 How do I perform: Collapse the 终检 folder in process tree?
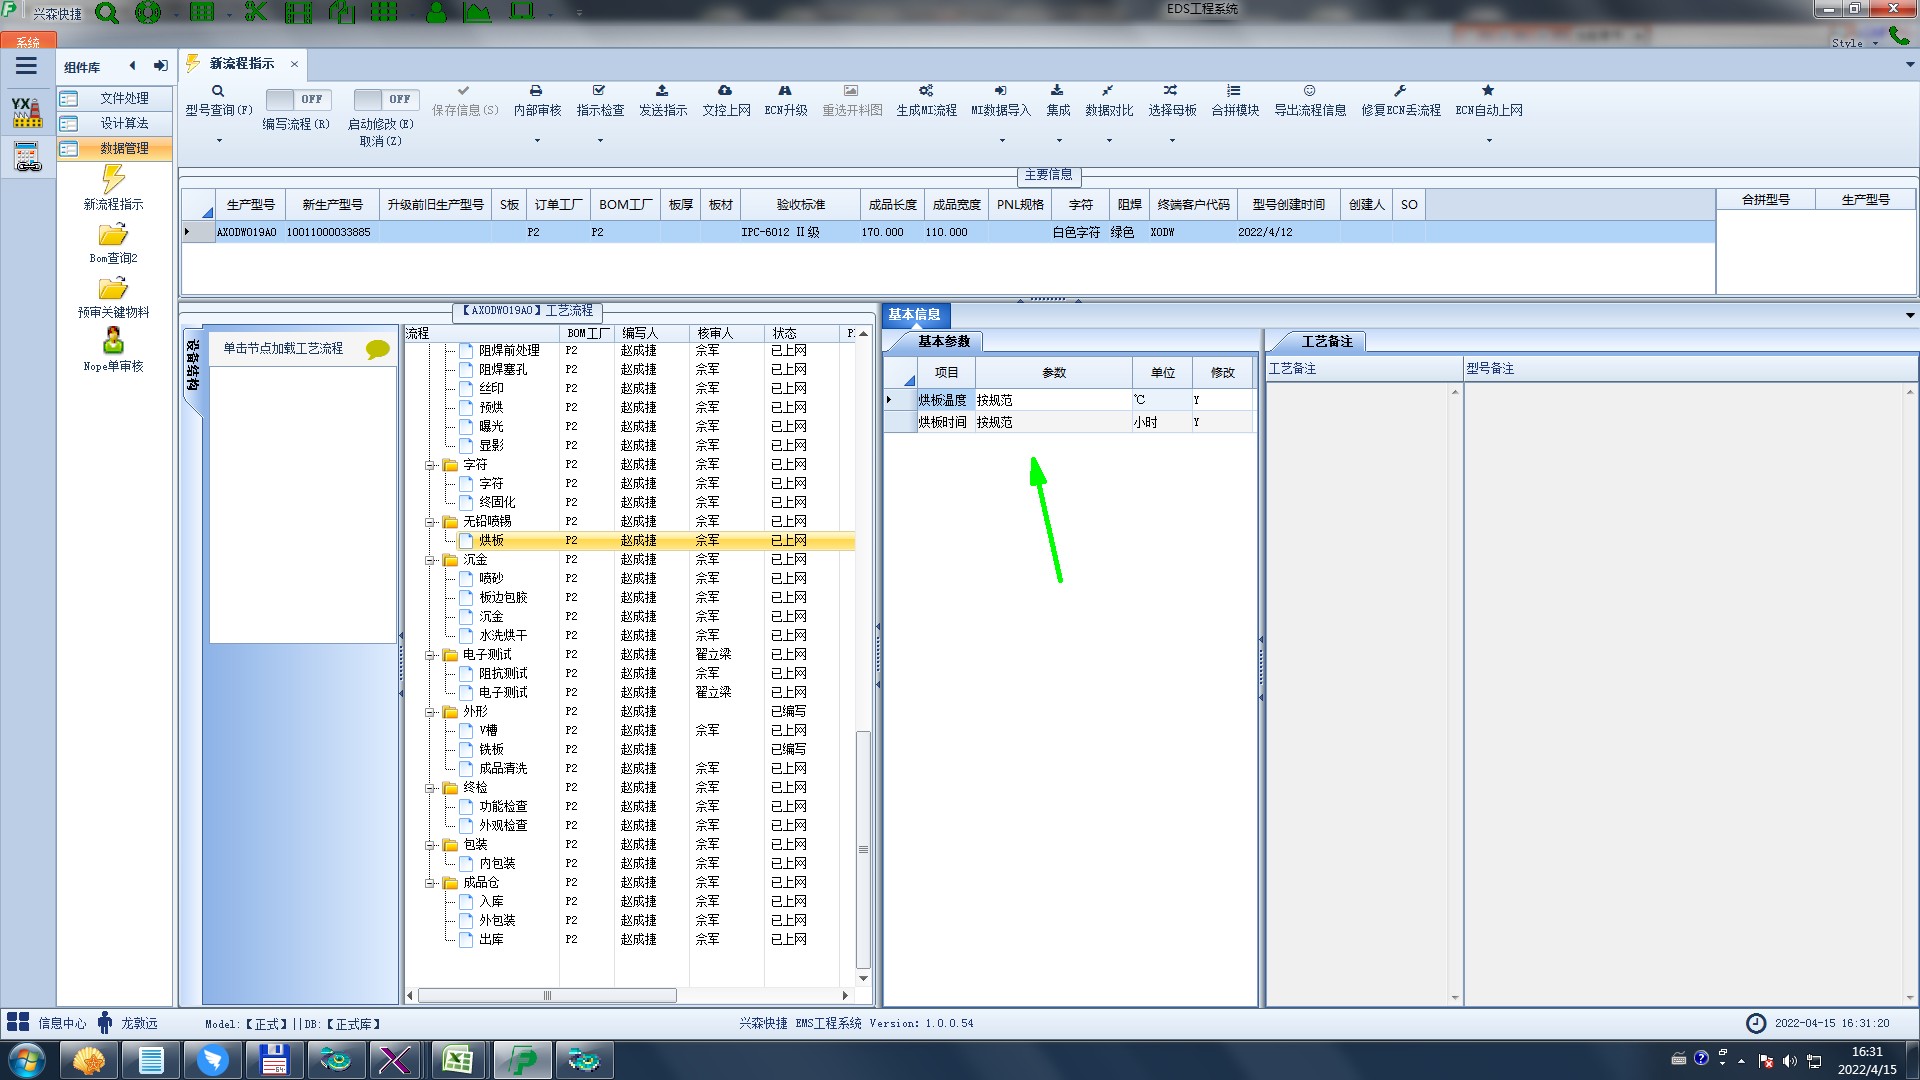(x=430, y=788)
